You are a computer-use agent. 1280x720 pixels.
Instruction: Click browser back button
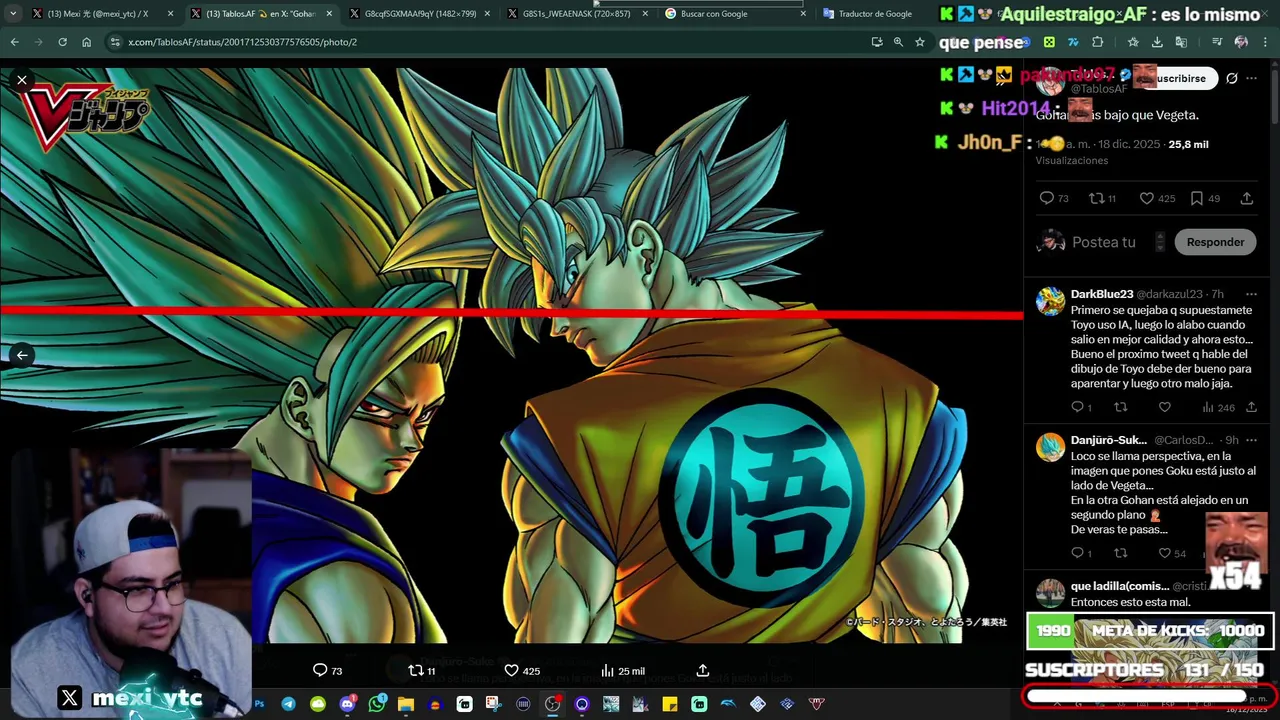tap(14, 42)
